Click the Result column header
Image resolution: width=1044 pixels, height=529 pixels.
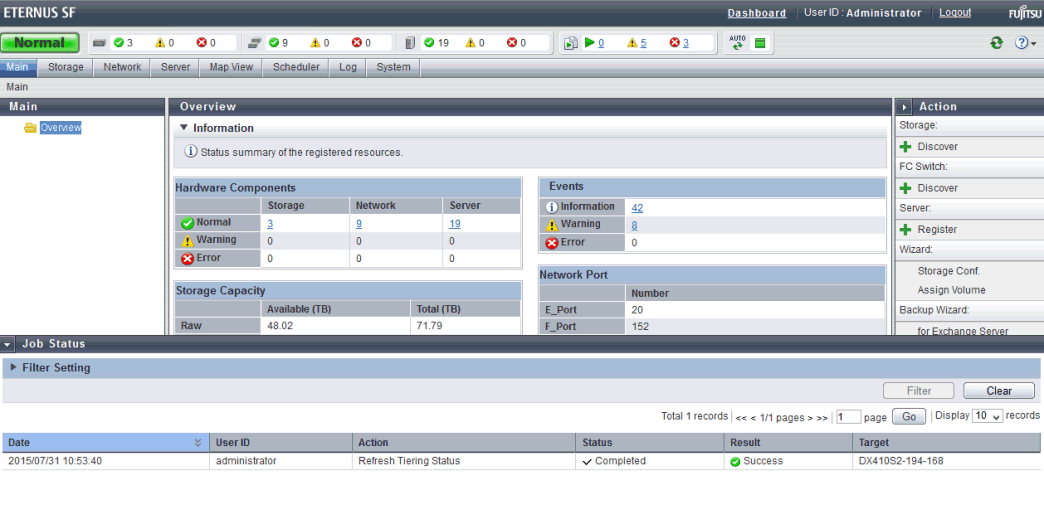(788, 442)
